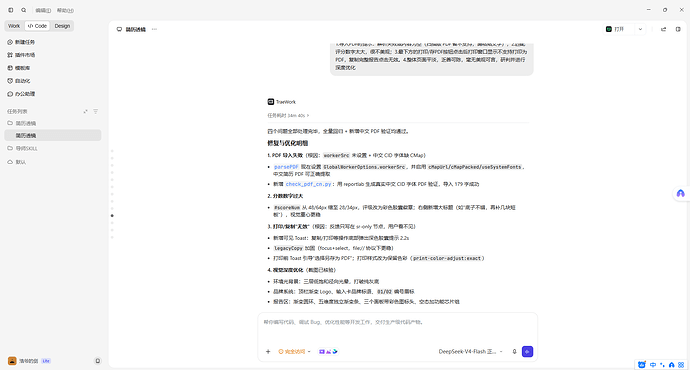Open the parsePDF code link
This screenshot has width=690, height=370.
pyautogui.click(x=286, y=167)
